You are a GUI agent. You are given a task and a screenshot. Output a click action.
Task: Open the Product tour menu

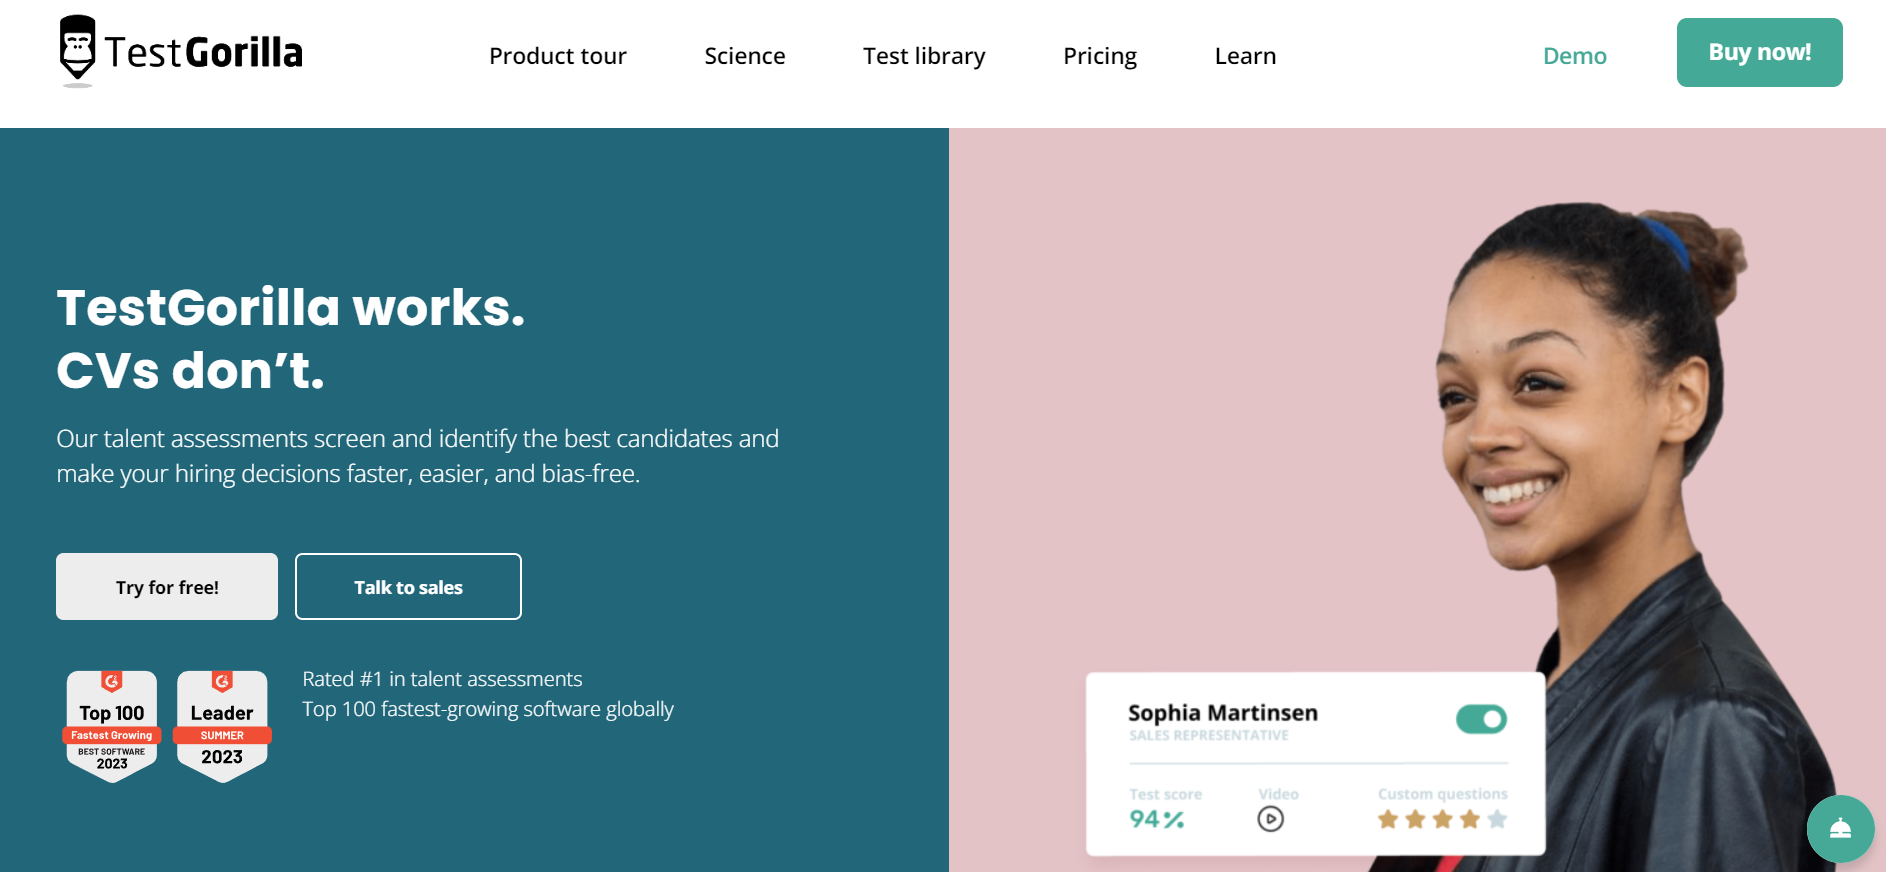tap(557, 56)
